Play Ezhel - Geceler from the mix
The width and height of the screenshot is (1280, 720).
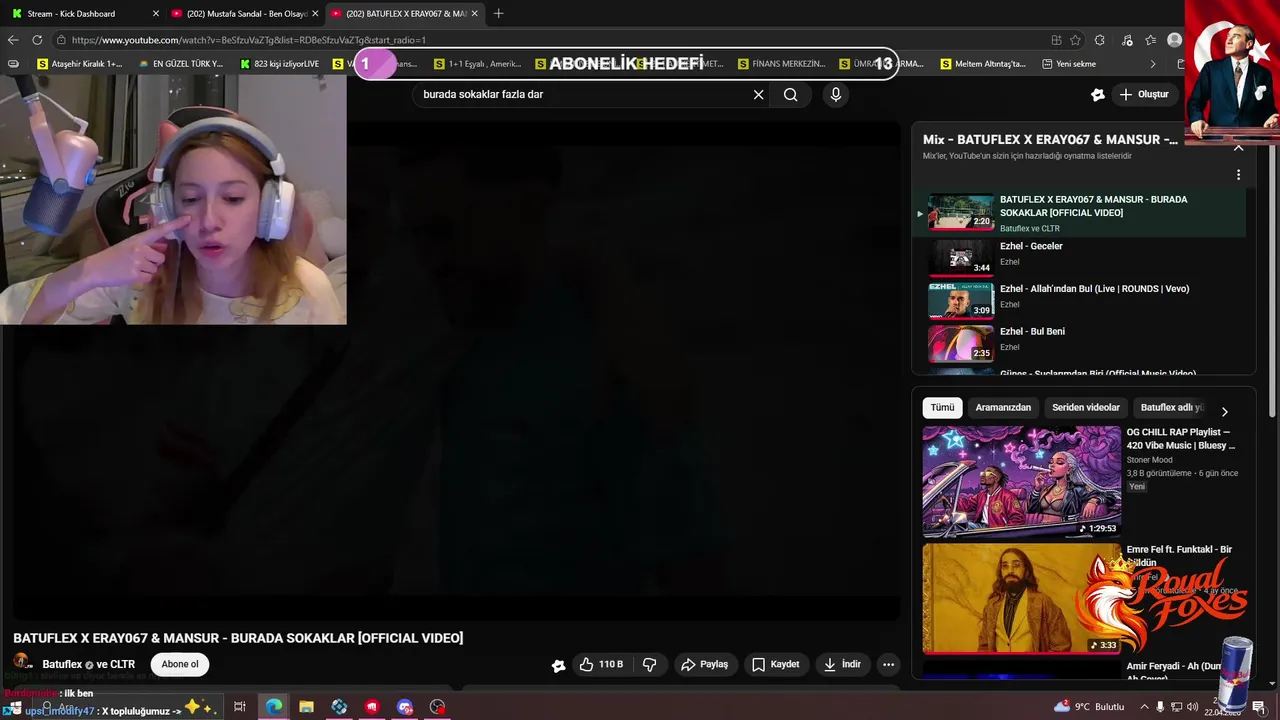point(1080,256)
